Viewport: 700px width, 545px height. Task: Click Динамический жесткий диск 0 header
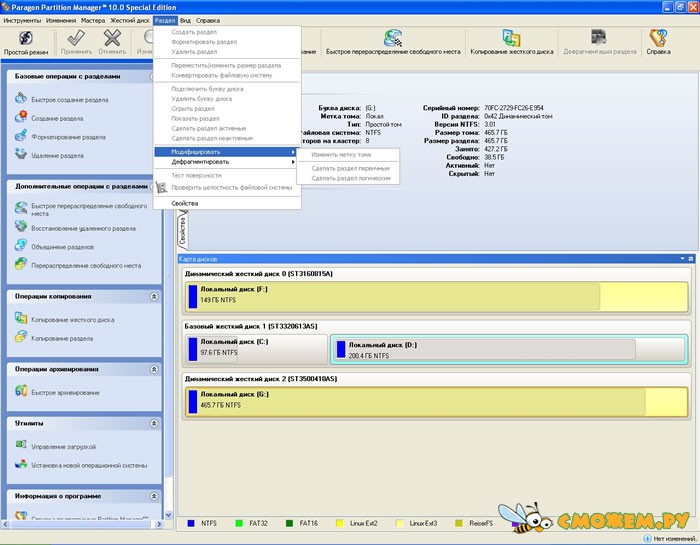tap(258, 274)
